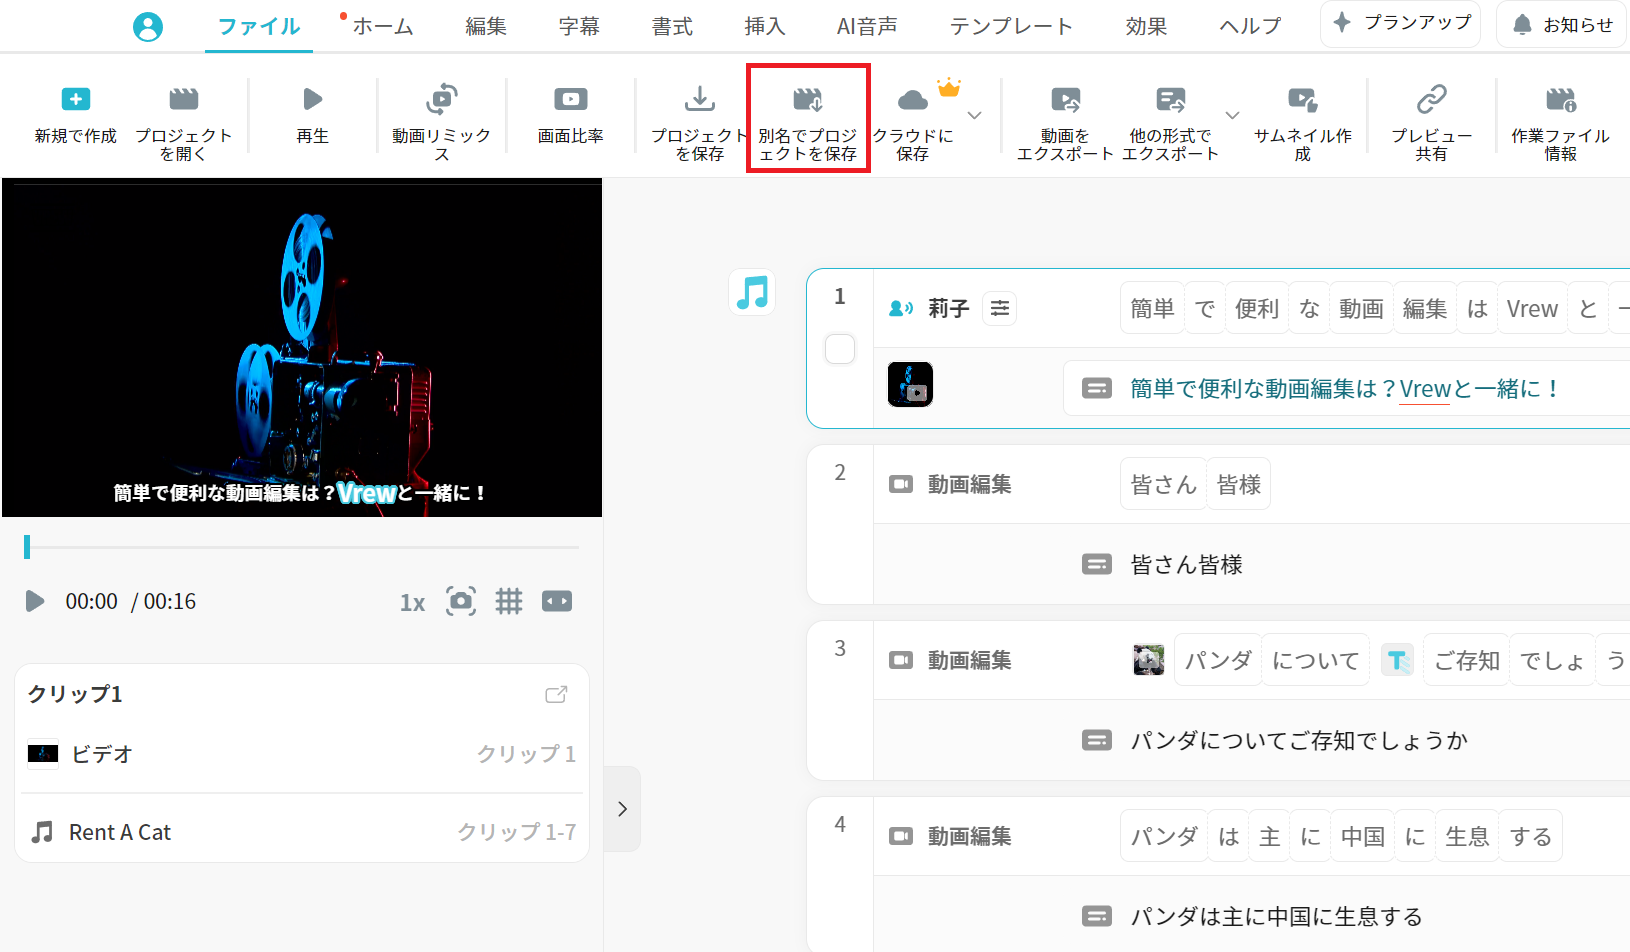The image size is (1630, 952).
Task: Click the user profile avatar icon
Action: [x=148, y=27]
